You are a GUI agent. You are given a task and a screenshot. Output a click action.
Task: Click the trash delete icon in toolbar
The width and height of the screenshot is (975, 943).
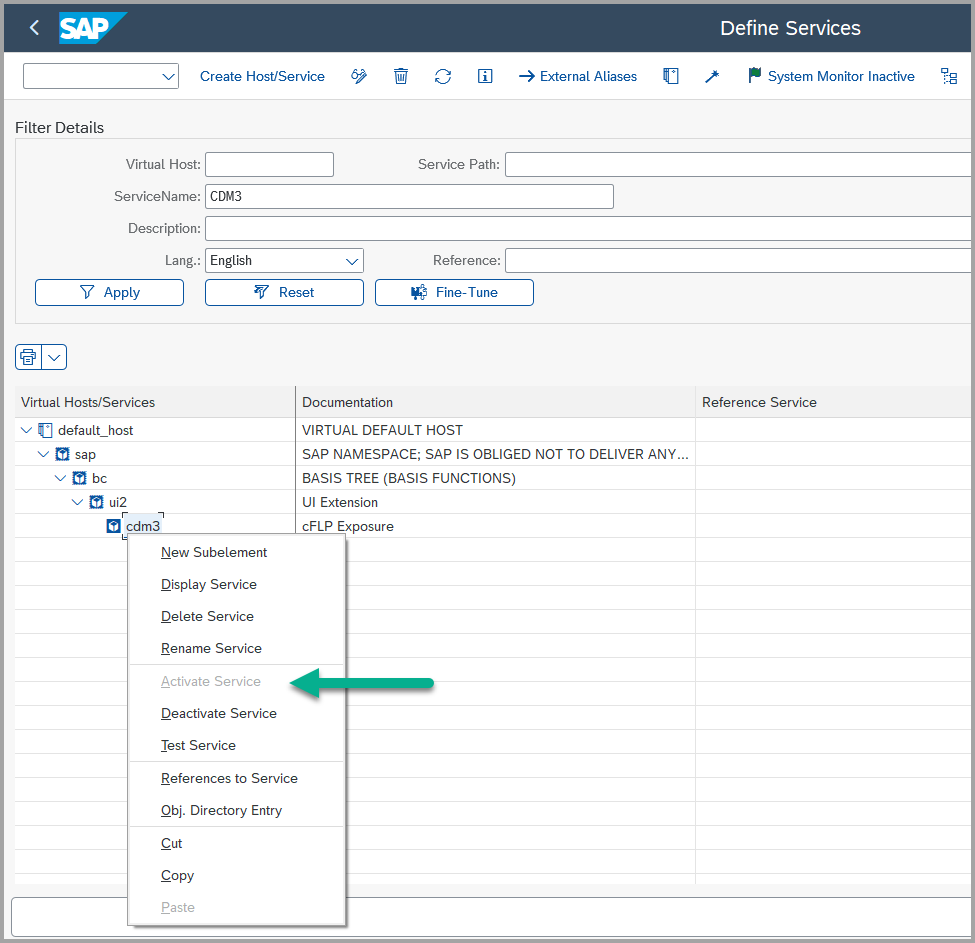tap(401, 76)
